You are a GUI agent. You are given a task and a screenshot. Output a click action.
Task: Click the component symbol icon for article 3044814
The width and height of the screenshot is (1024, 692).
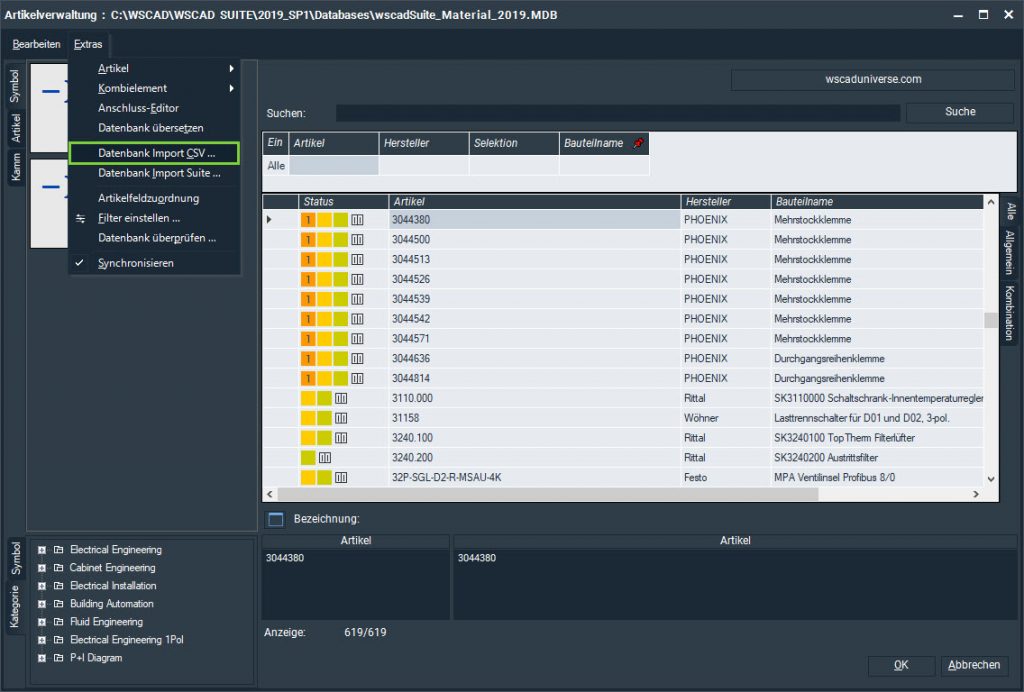click(357, 379)
